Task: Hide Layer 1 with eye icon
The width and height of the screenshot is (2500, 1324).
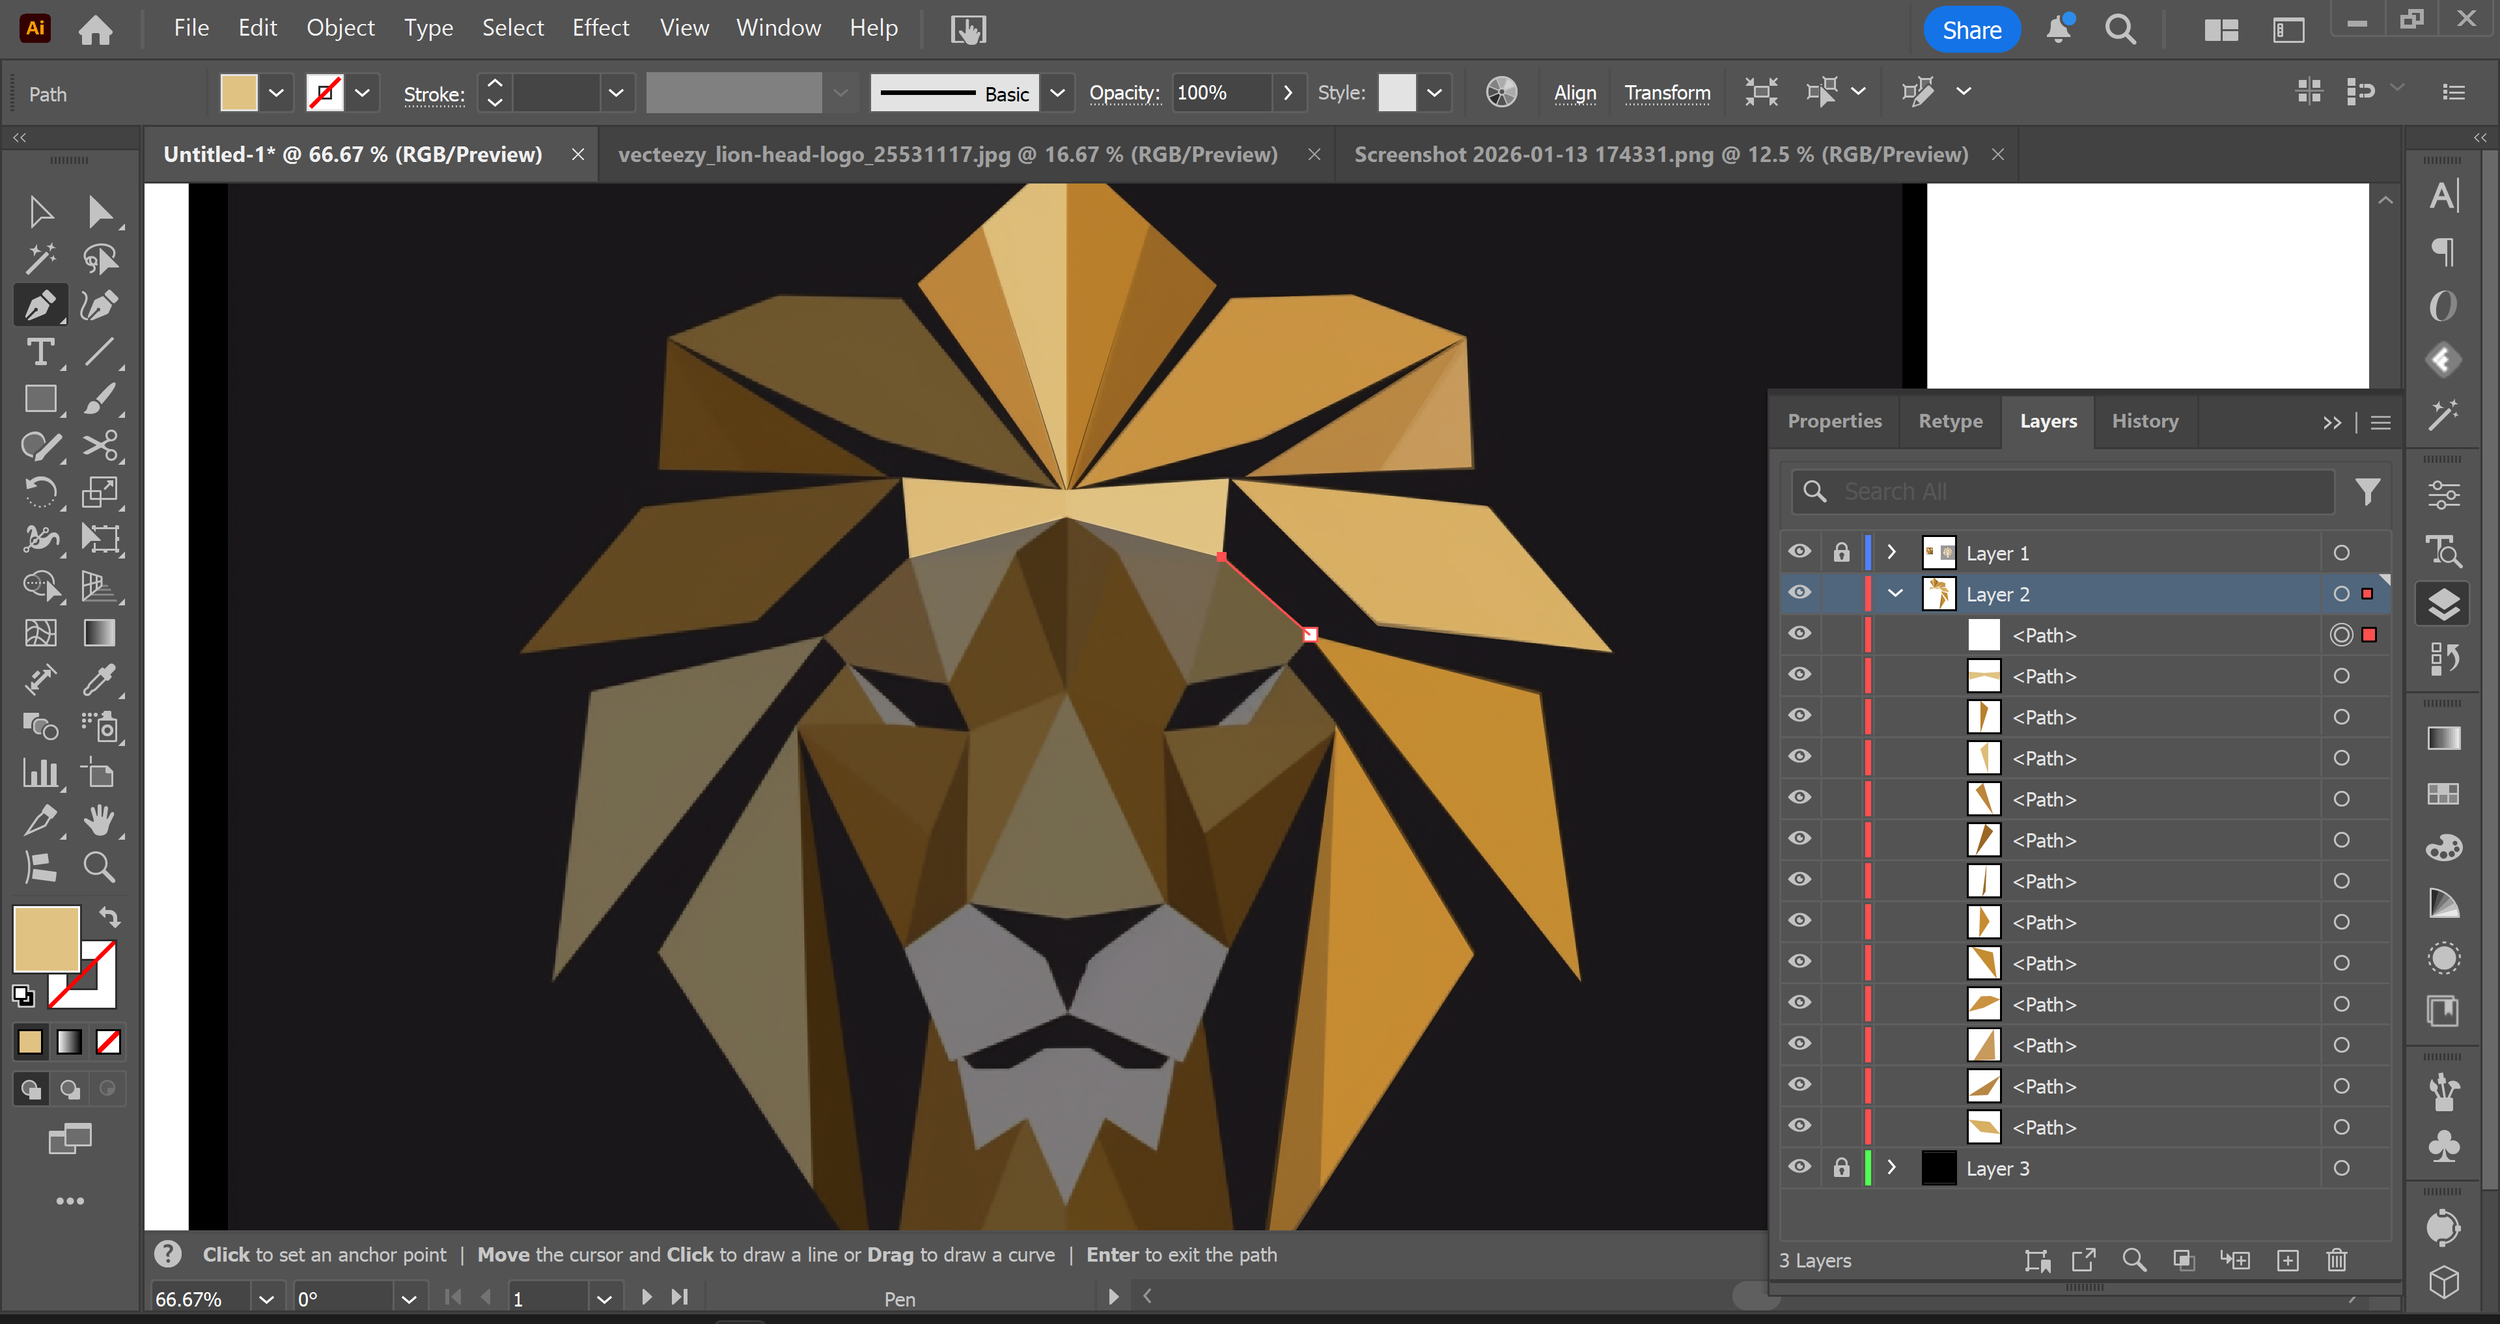Action: [1799, 552]
